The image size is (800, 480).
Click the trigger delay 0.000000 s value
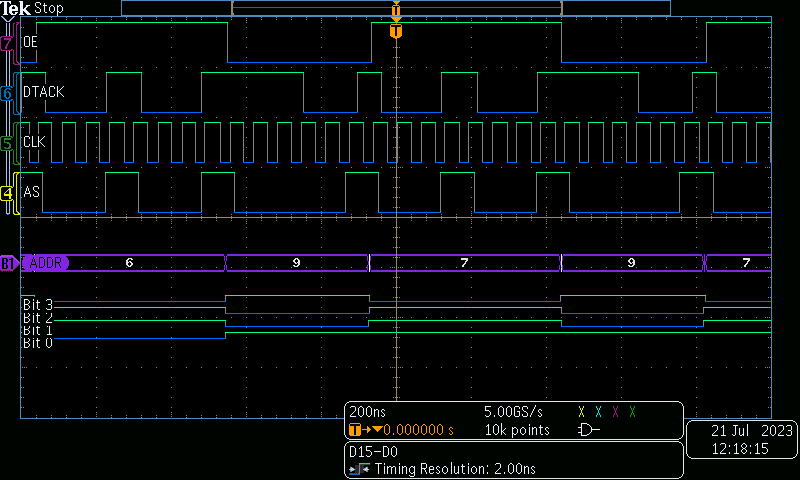pos(418,430)
